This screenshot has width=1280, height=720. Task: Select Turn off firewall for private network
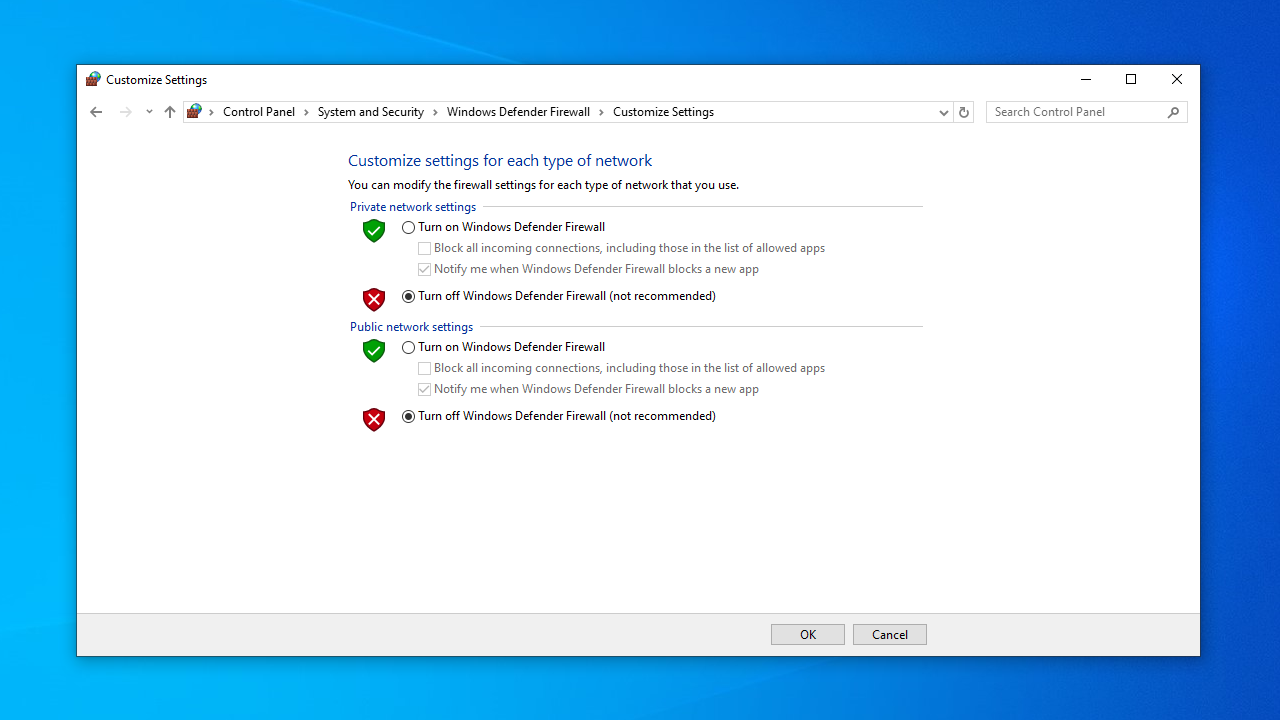tap(409, 297)
